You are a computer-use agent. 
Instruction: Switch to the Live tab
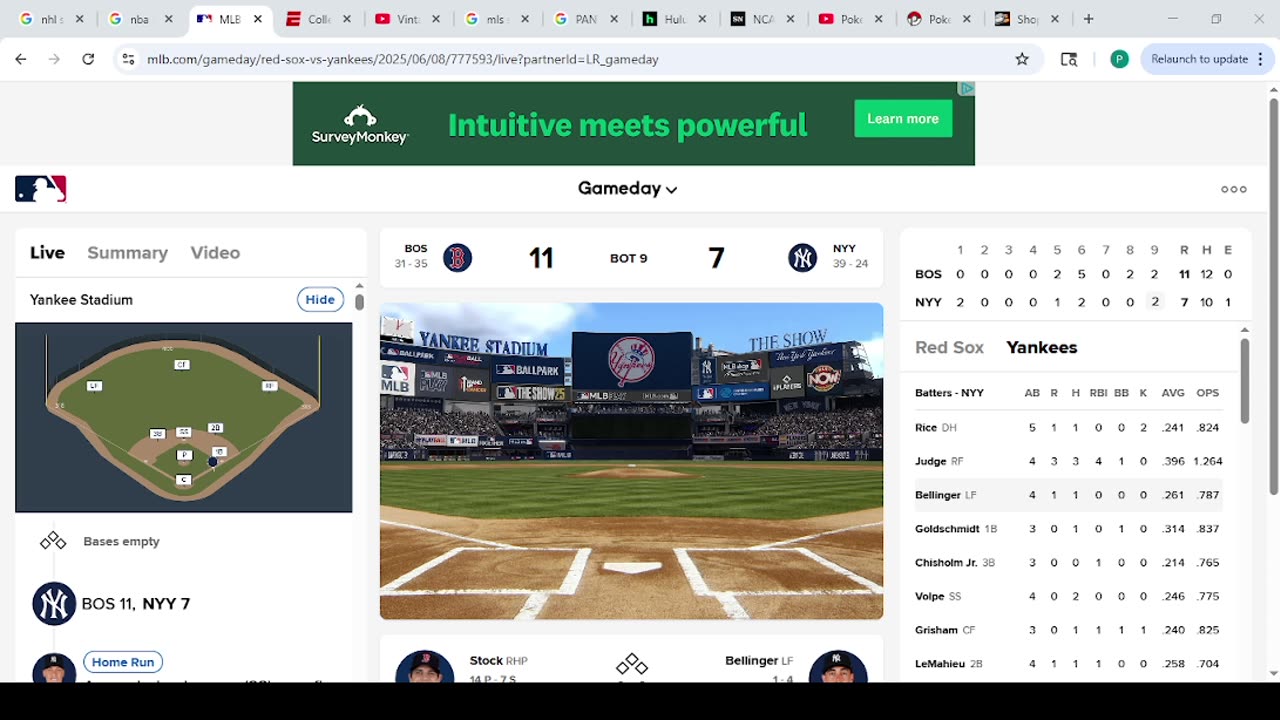pos(47,253)
